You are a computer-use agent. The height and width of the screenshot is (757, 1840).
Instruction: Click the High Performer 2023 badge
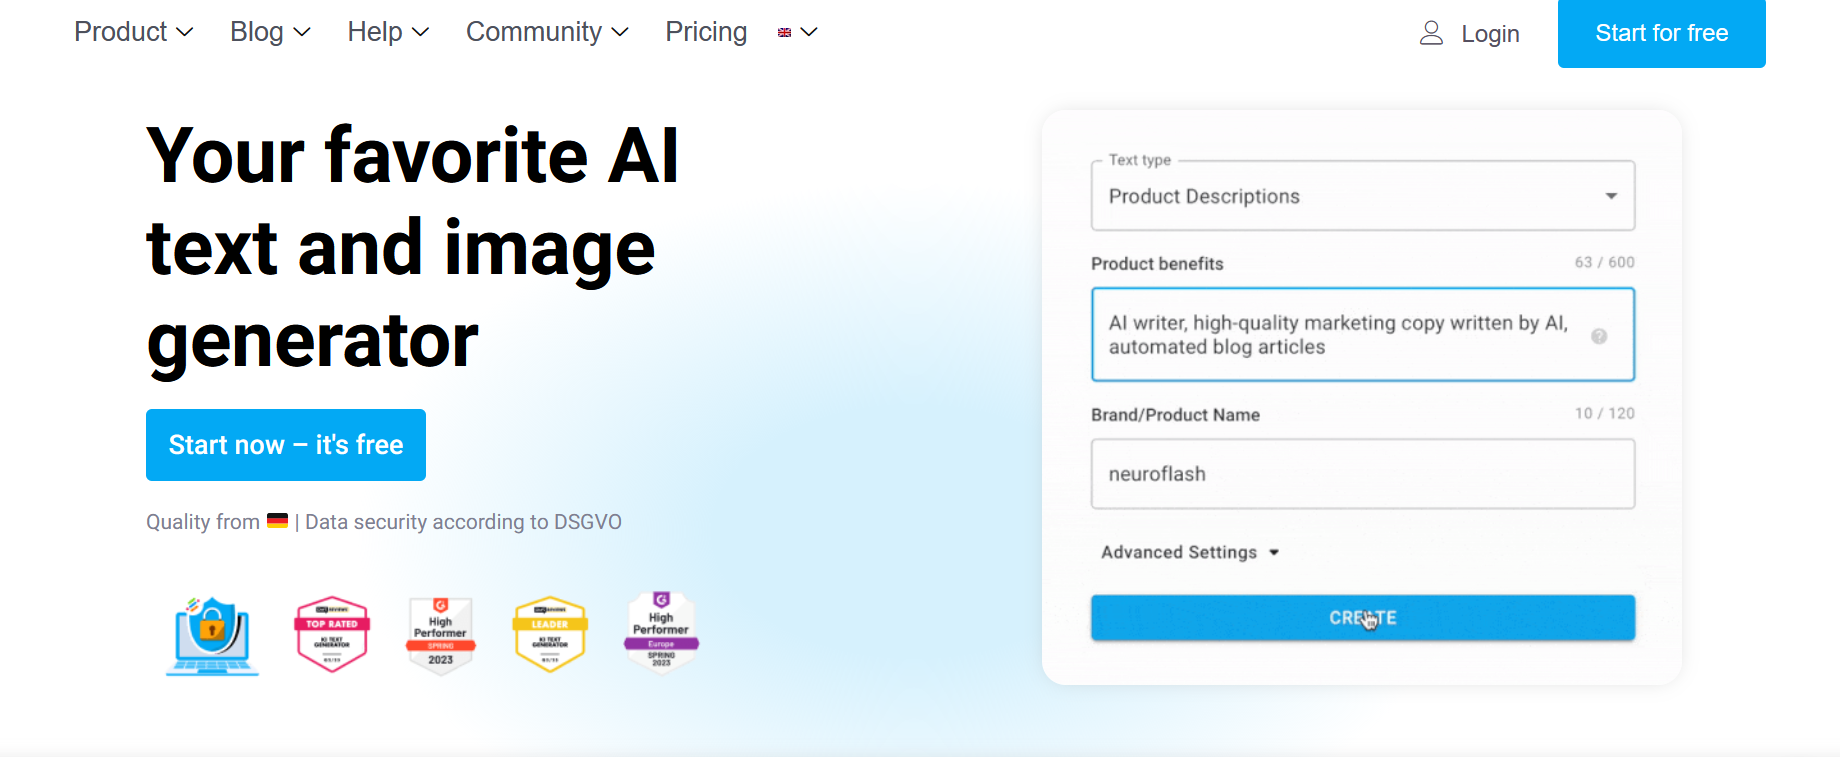coord(441,636)
